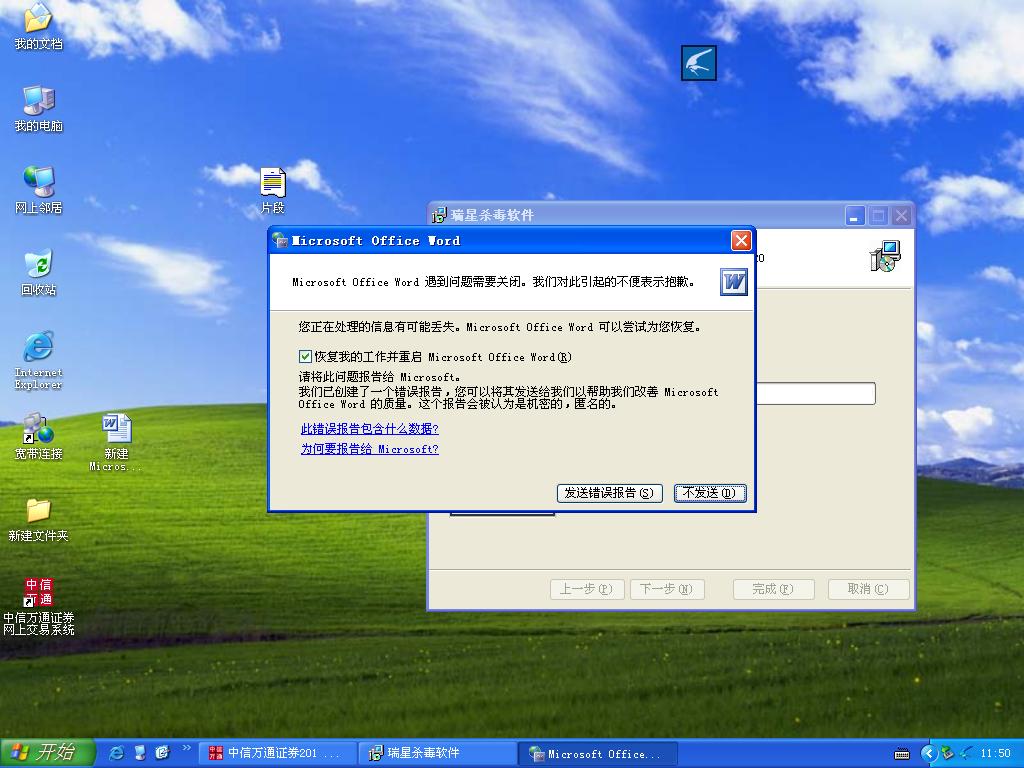This screenshot has height=768, width=1024.
Task: Click the shield tray icon
Action: point(947,754)
